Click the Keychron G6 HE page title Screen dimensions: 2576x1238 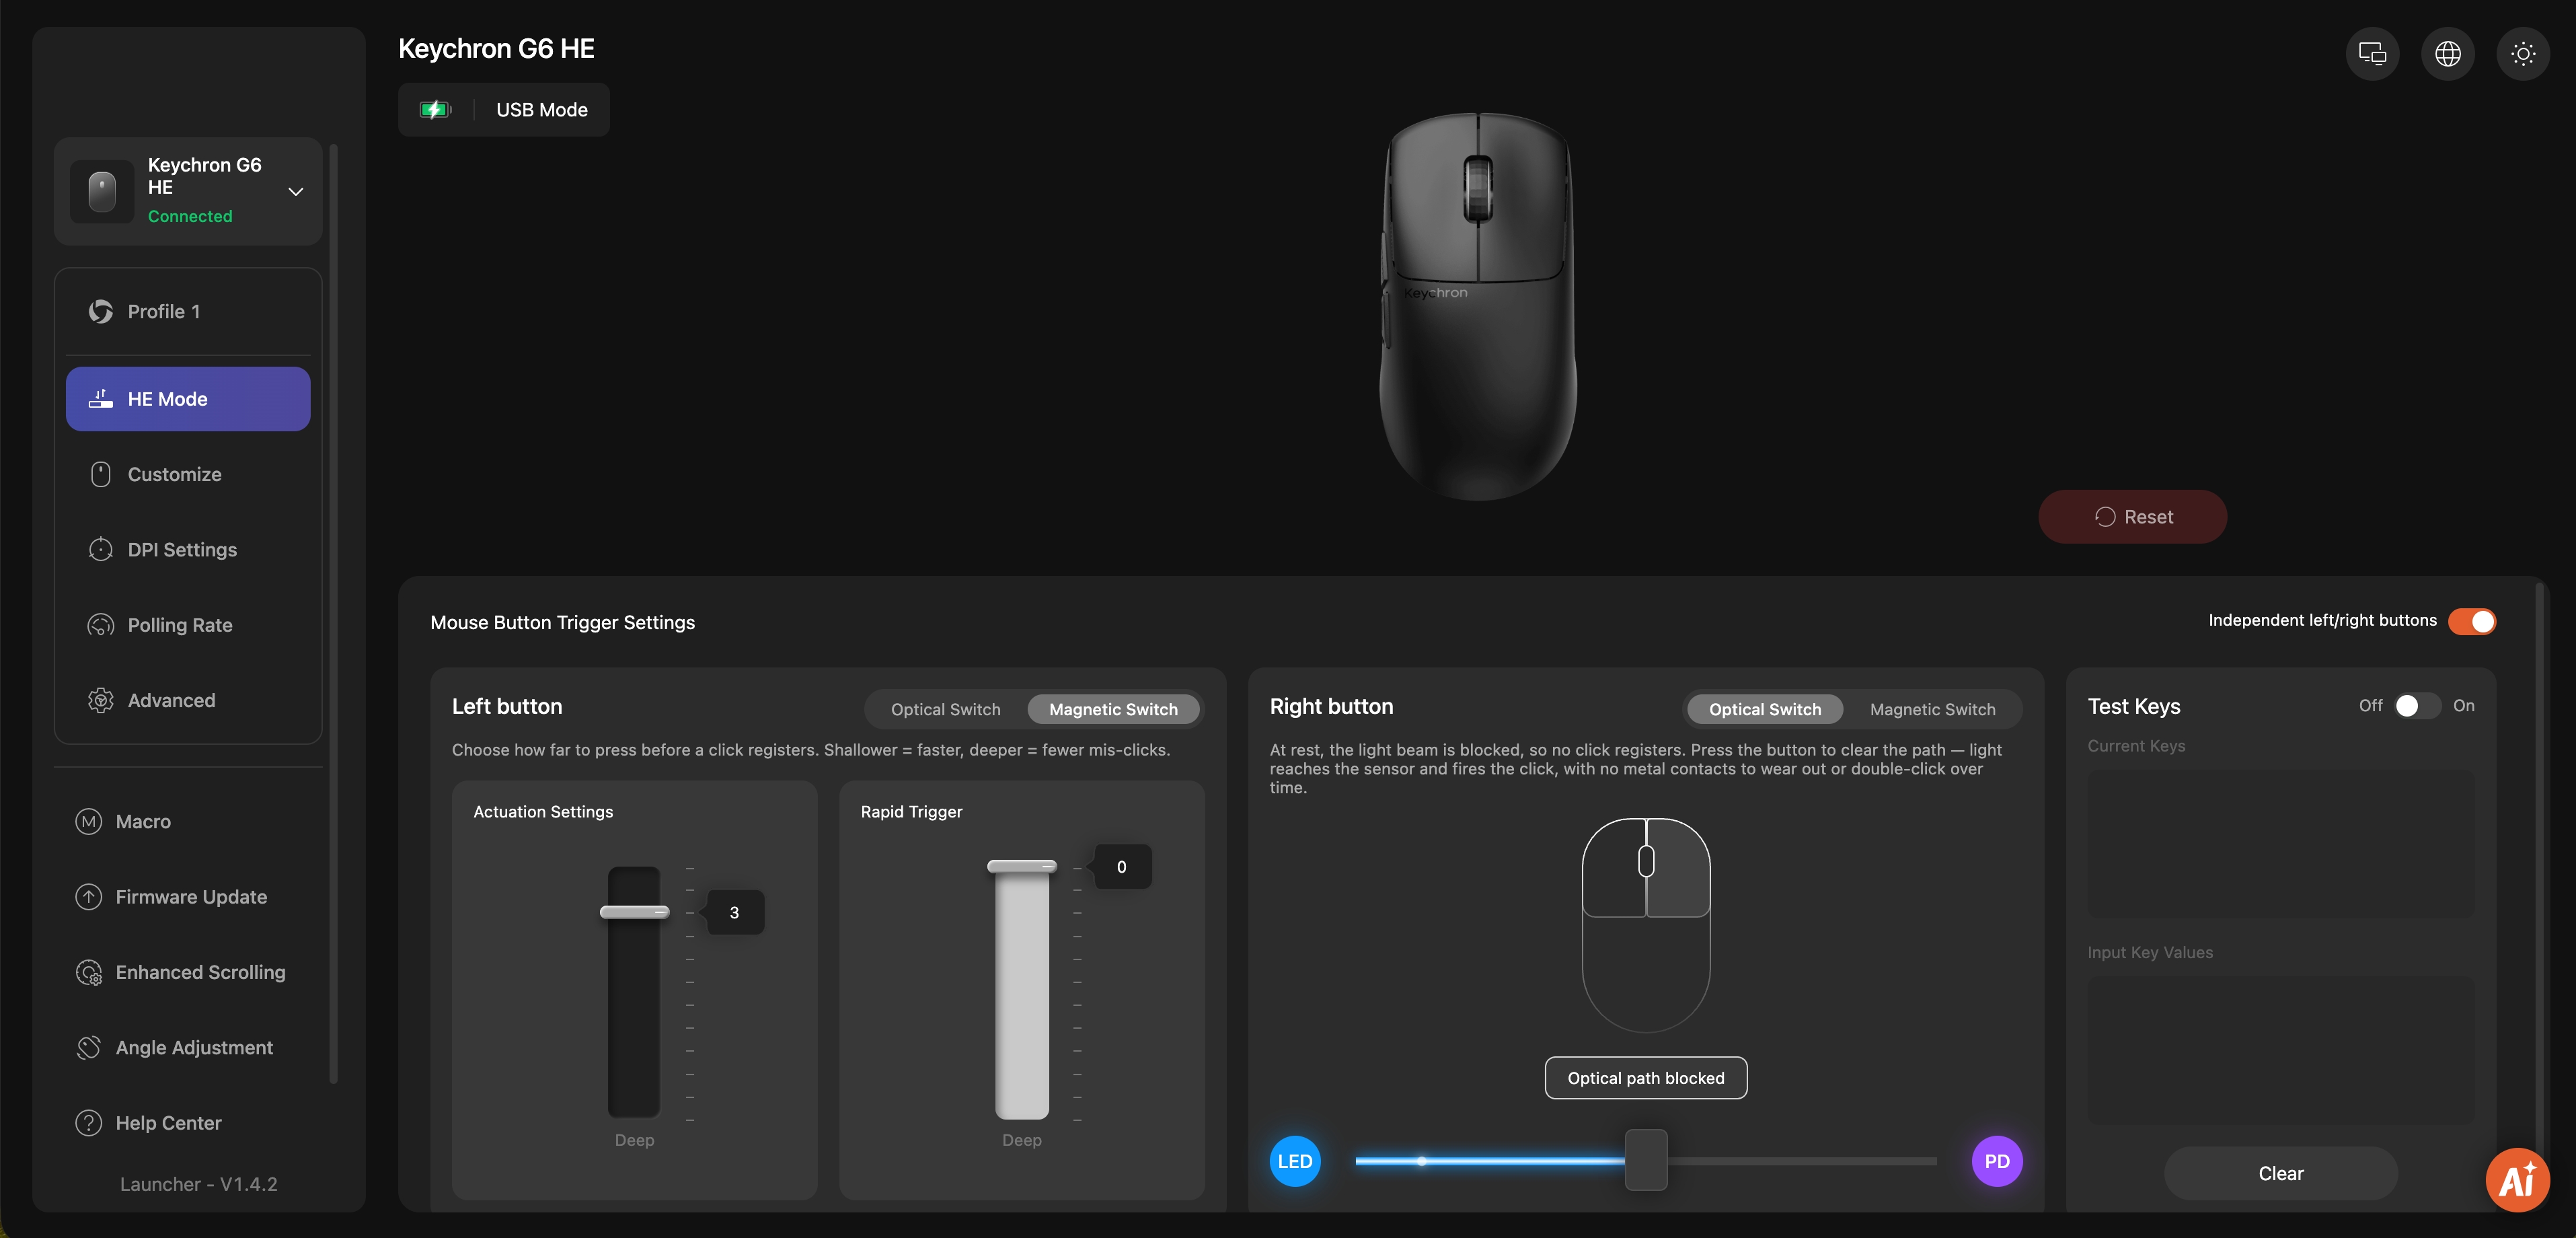click(x=496, y=49)
